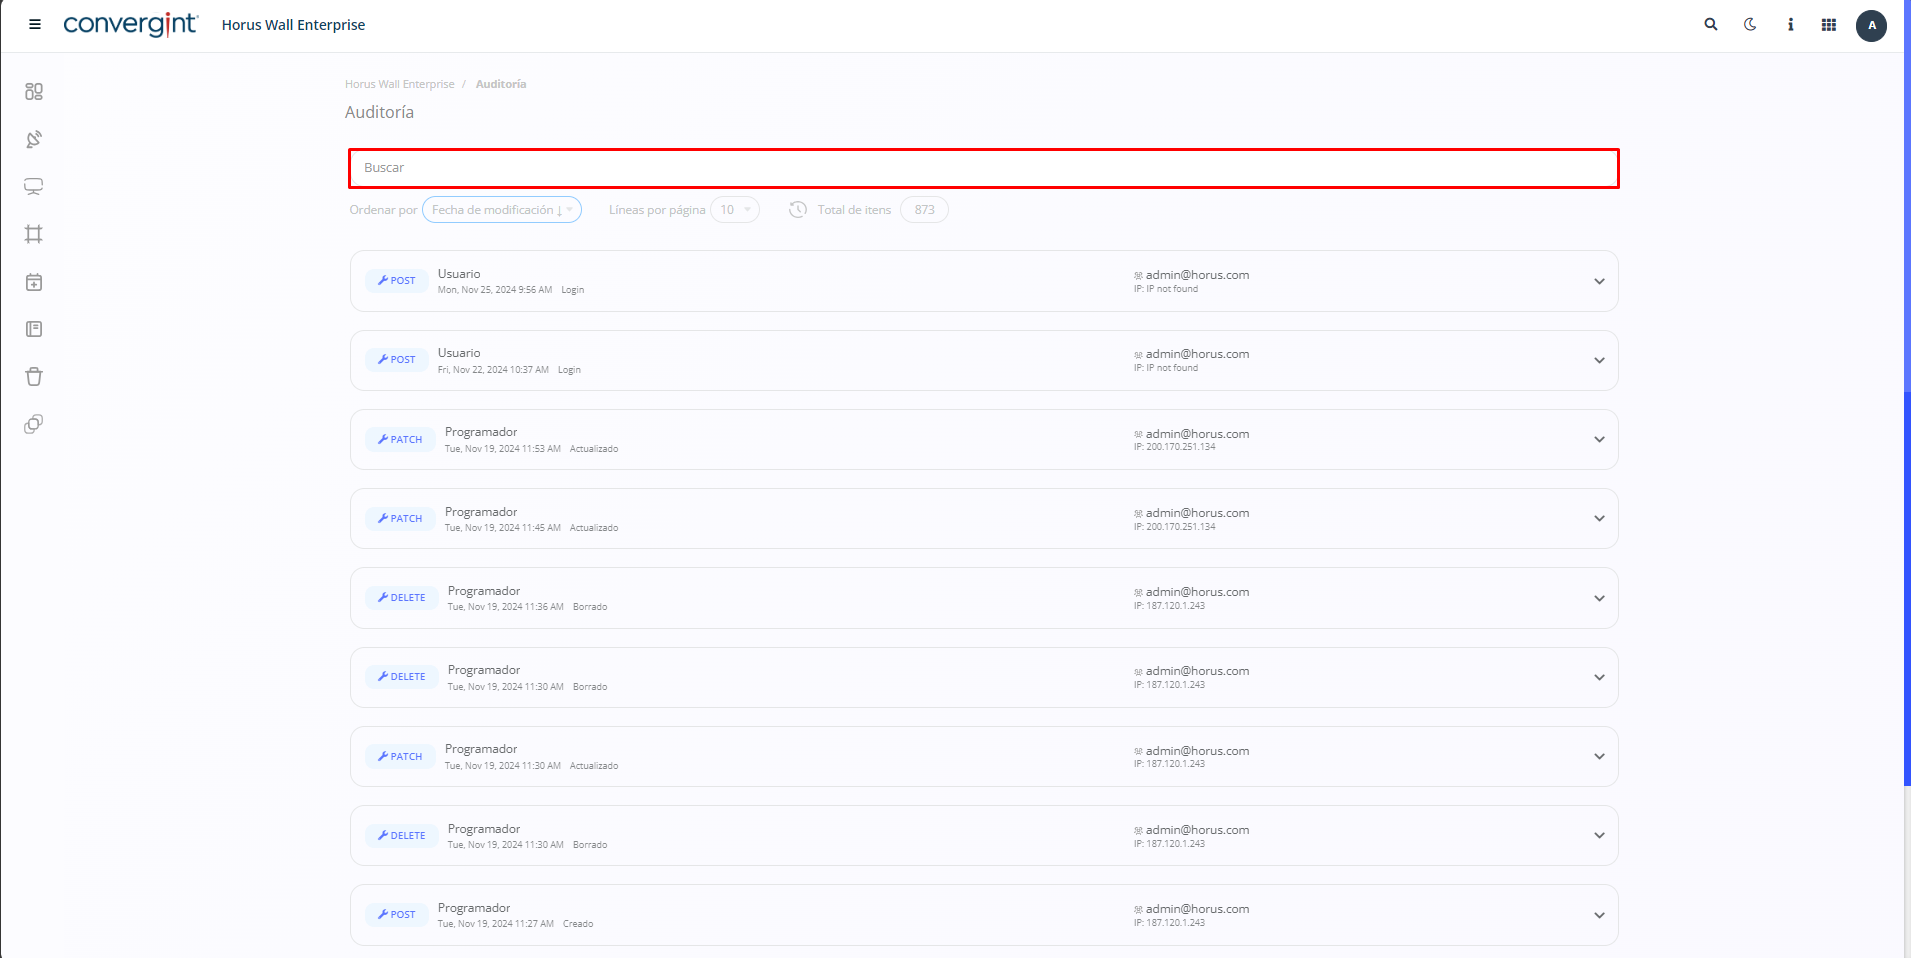Open the calendar-plus scheduler sidebar icon

tap(34, 282)
